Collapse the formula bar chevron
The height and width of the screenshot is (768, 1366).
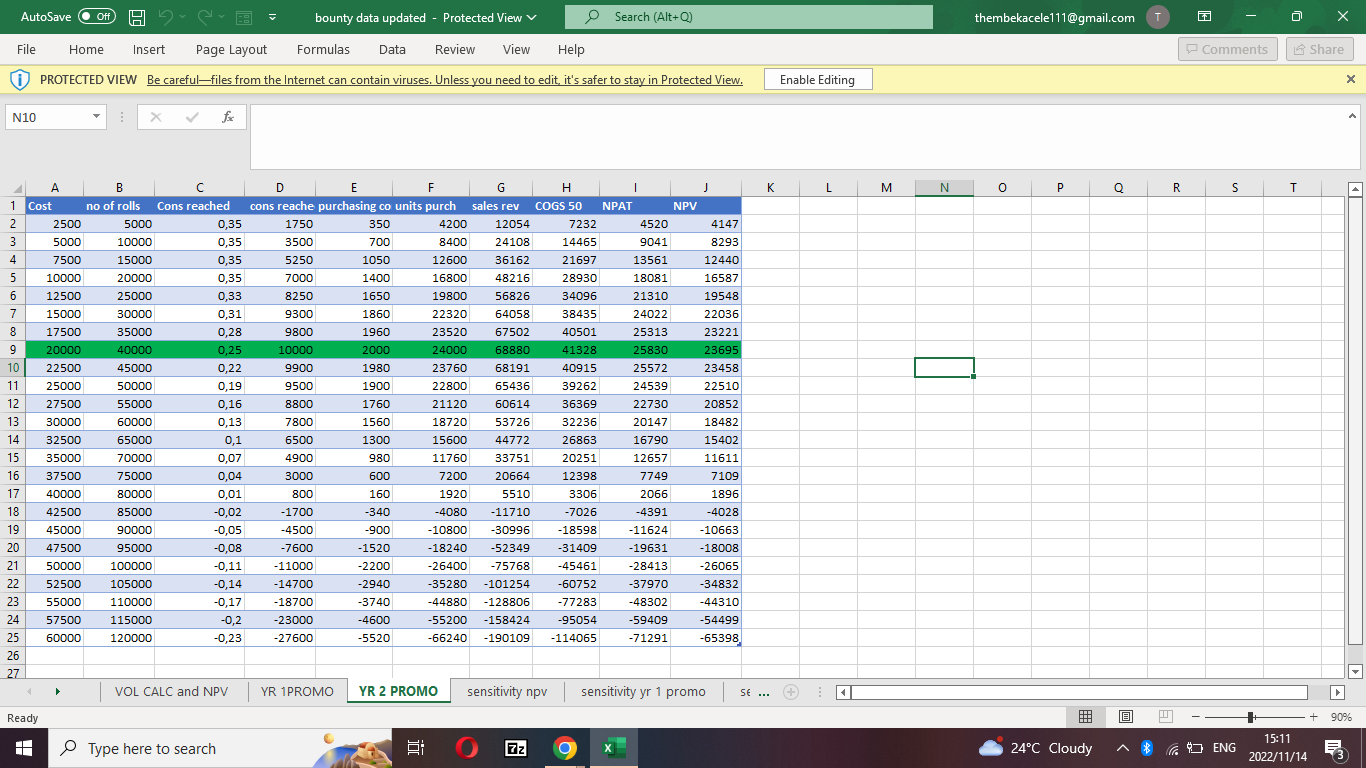click(x=1352, y=115)
